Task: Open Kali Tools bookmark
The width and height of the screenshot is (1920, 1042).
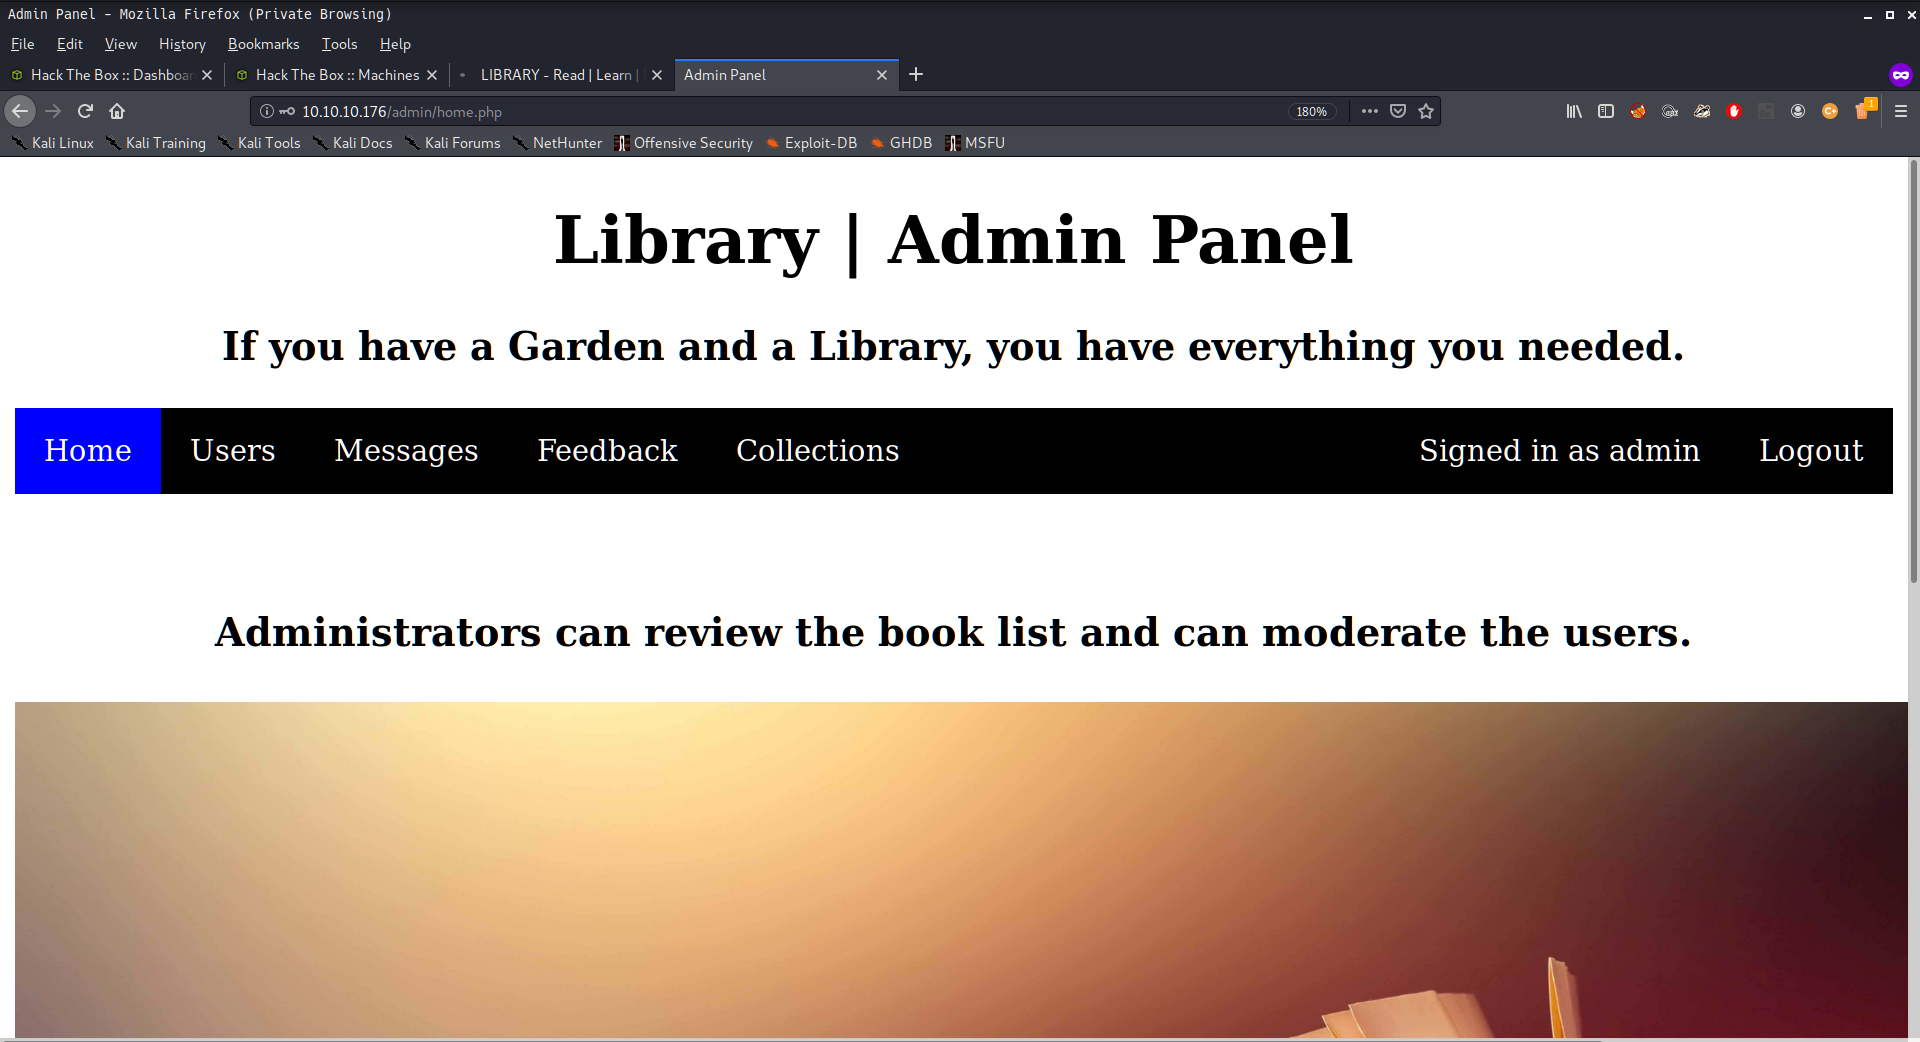Action: point(260,143)
